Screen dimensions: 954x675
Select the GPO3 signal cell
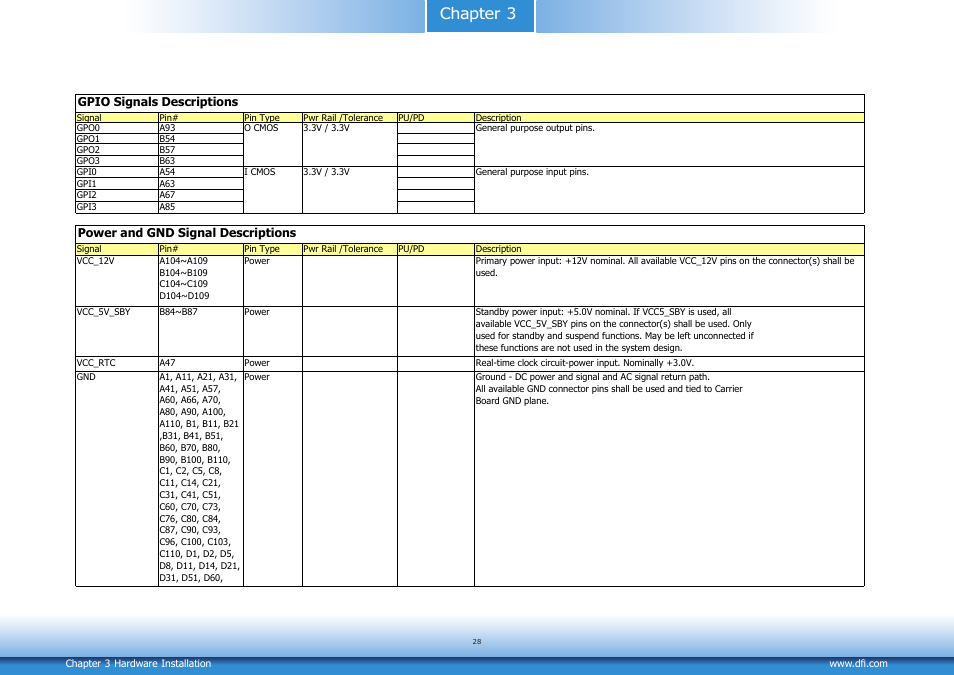point(117,161)
